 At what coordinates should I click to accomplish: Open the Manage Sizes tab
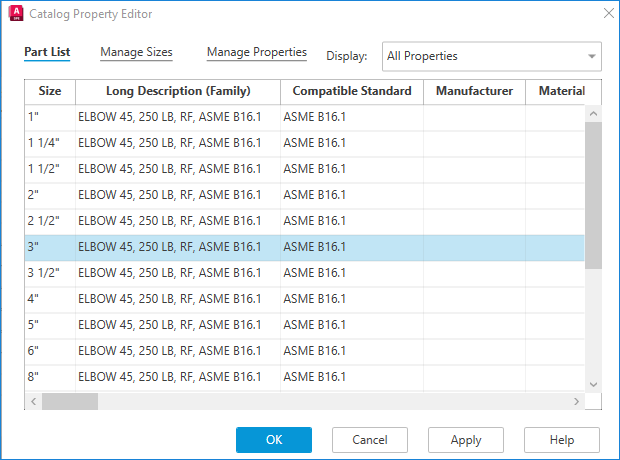[x=136, y=53]
